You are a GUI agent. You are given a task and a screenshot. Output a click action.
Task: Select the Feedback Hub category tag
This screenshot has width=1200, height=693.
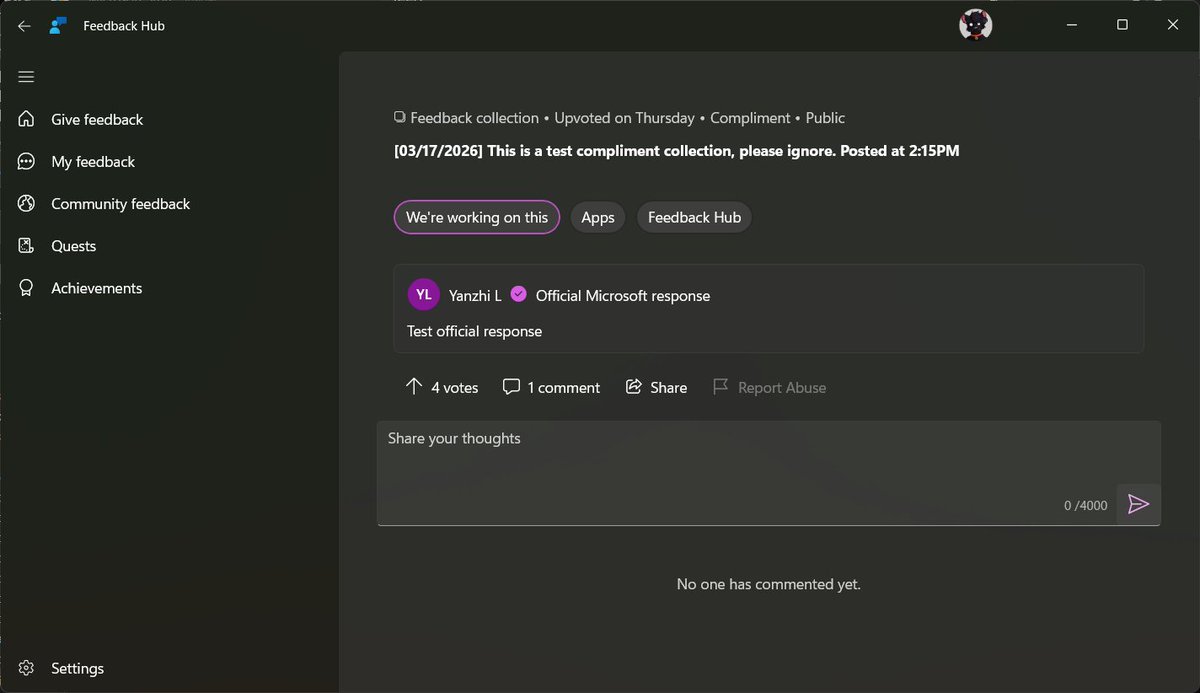pos(694,217)
